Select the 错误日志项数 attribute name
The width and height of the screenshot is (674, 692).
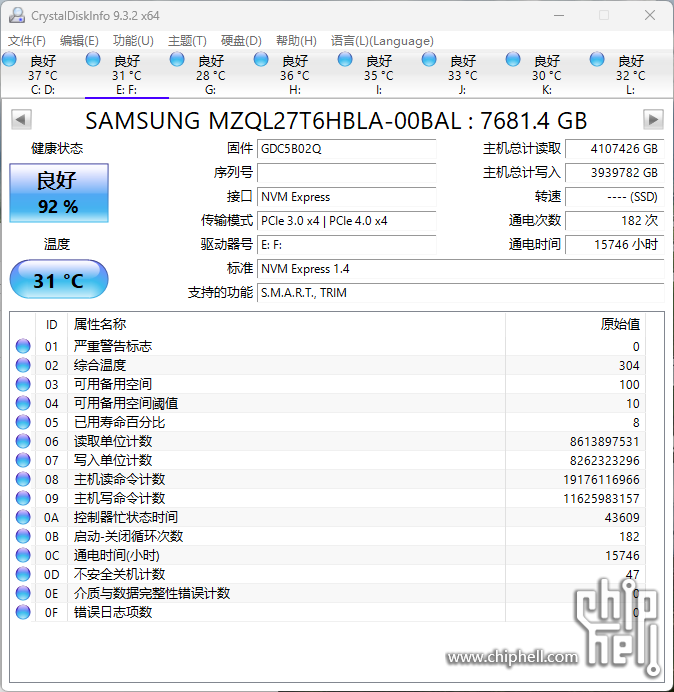coord(113,612)
